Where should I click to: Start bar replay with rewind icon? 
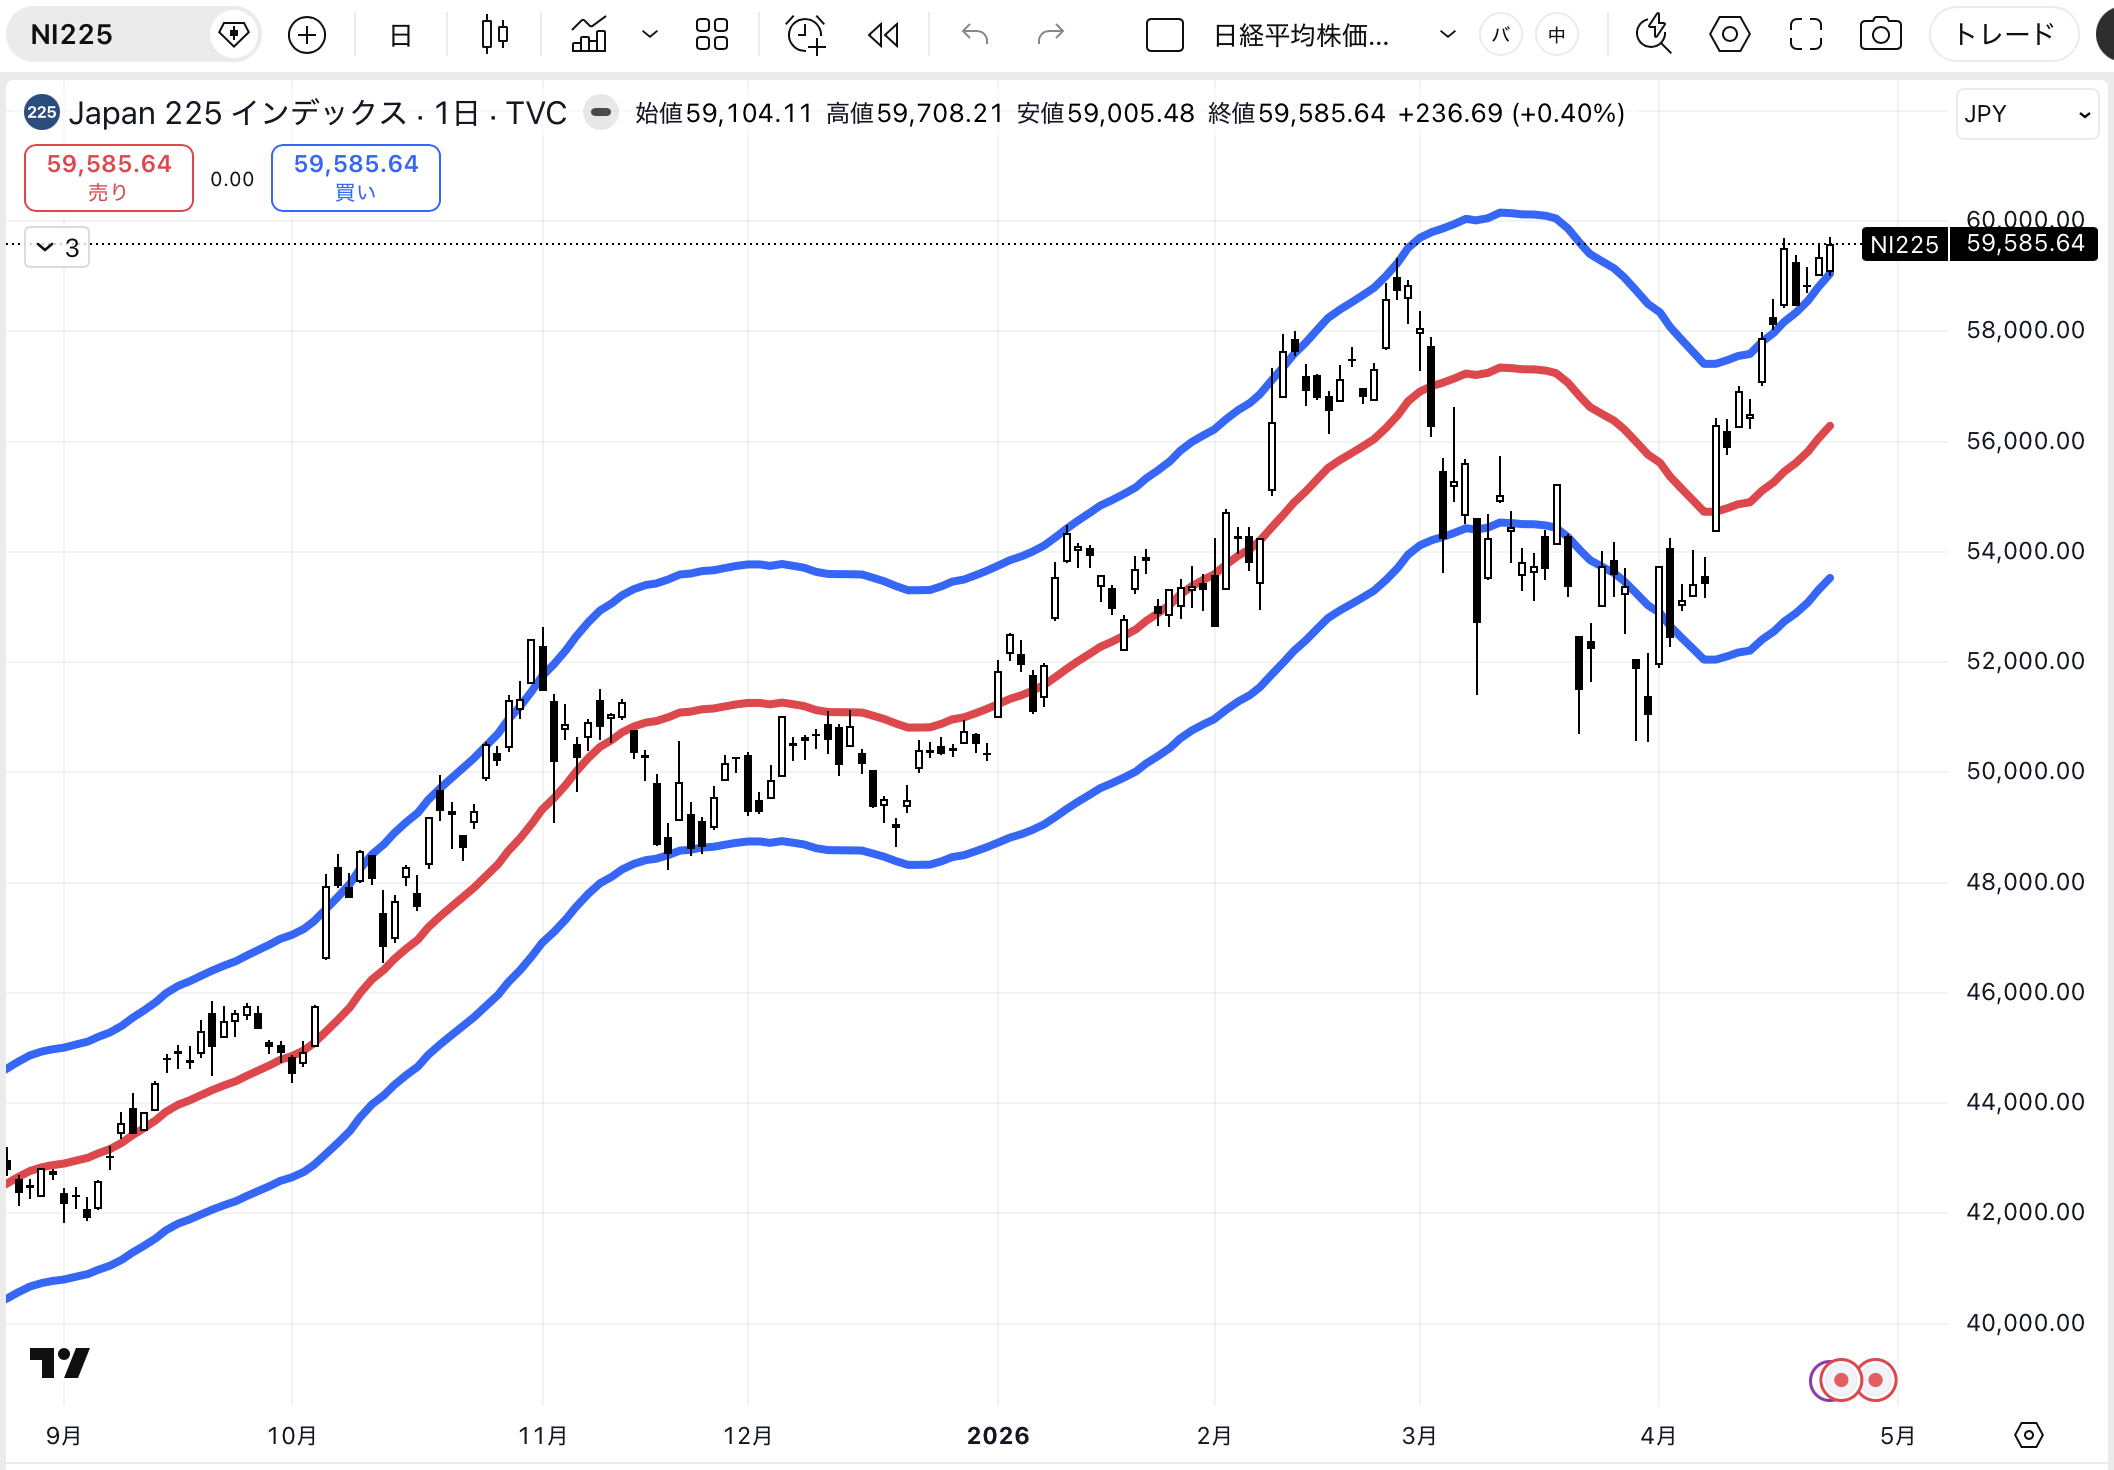pyautogui.click(x=883, y=35)
